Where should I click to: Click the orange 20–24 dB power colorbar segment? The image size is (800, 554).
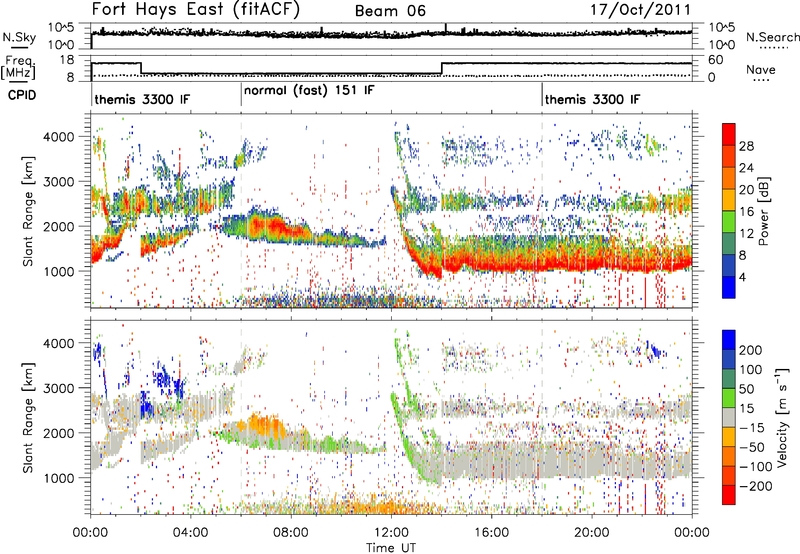point(729,178)
